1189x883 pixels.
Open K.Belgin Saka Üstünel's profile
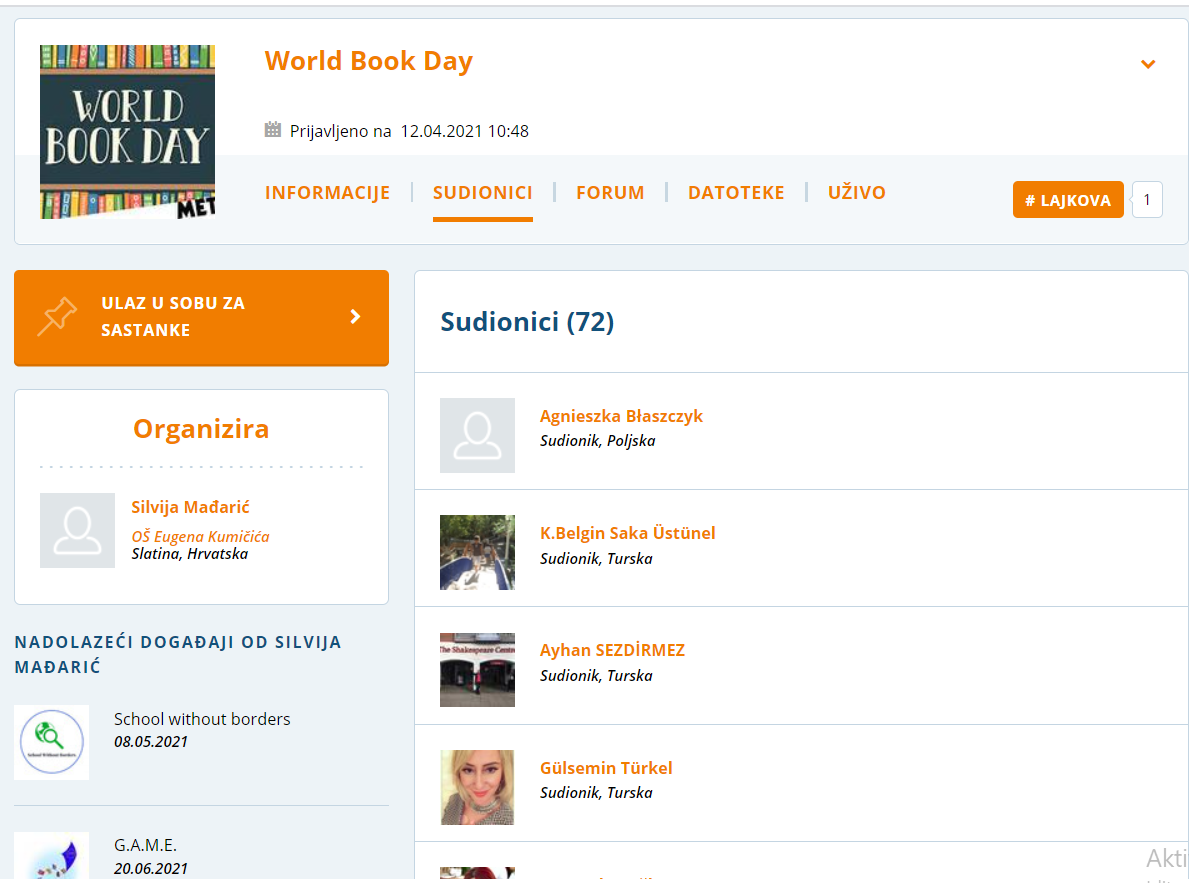[x=628, y=533]
